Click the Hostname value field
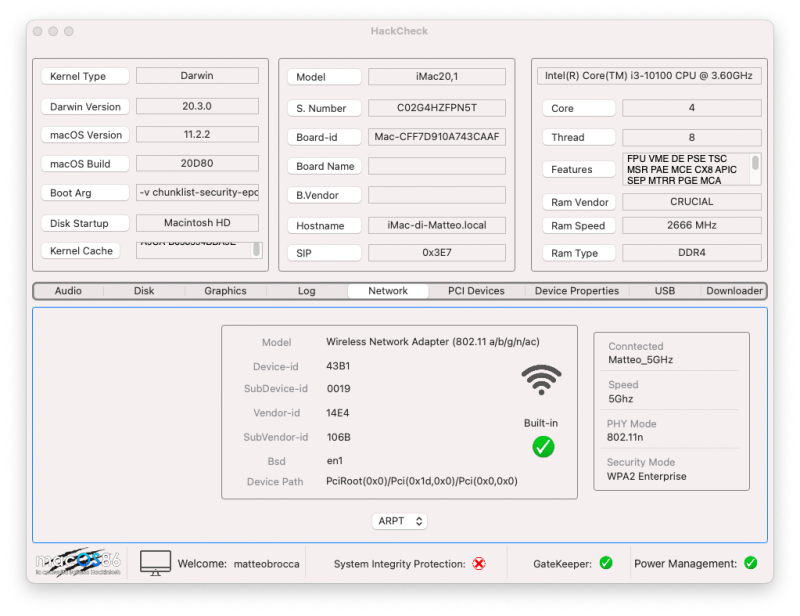The width and height of the screenshot is (800, 616). click(x=437, y=226)
